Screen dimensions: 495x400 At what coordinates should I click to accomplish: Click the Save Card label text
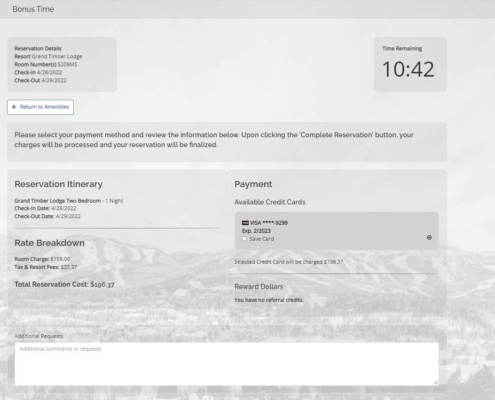pos(262,239)
